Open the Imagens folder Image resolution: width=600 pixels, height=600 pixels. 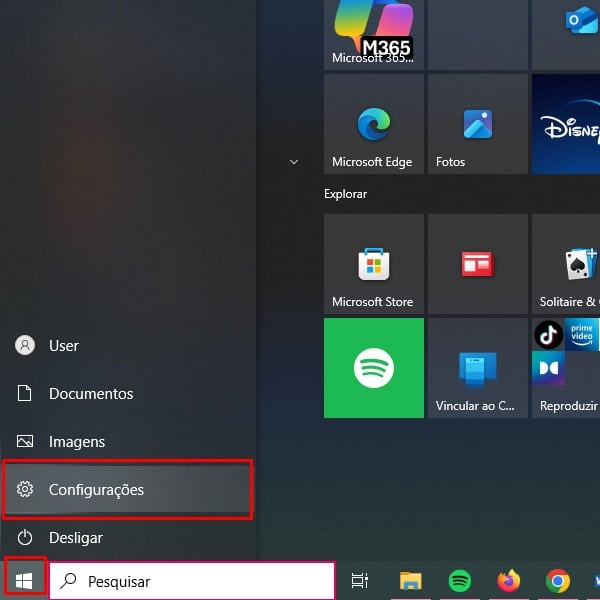click(128, 442)
